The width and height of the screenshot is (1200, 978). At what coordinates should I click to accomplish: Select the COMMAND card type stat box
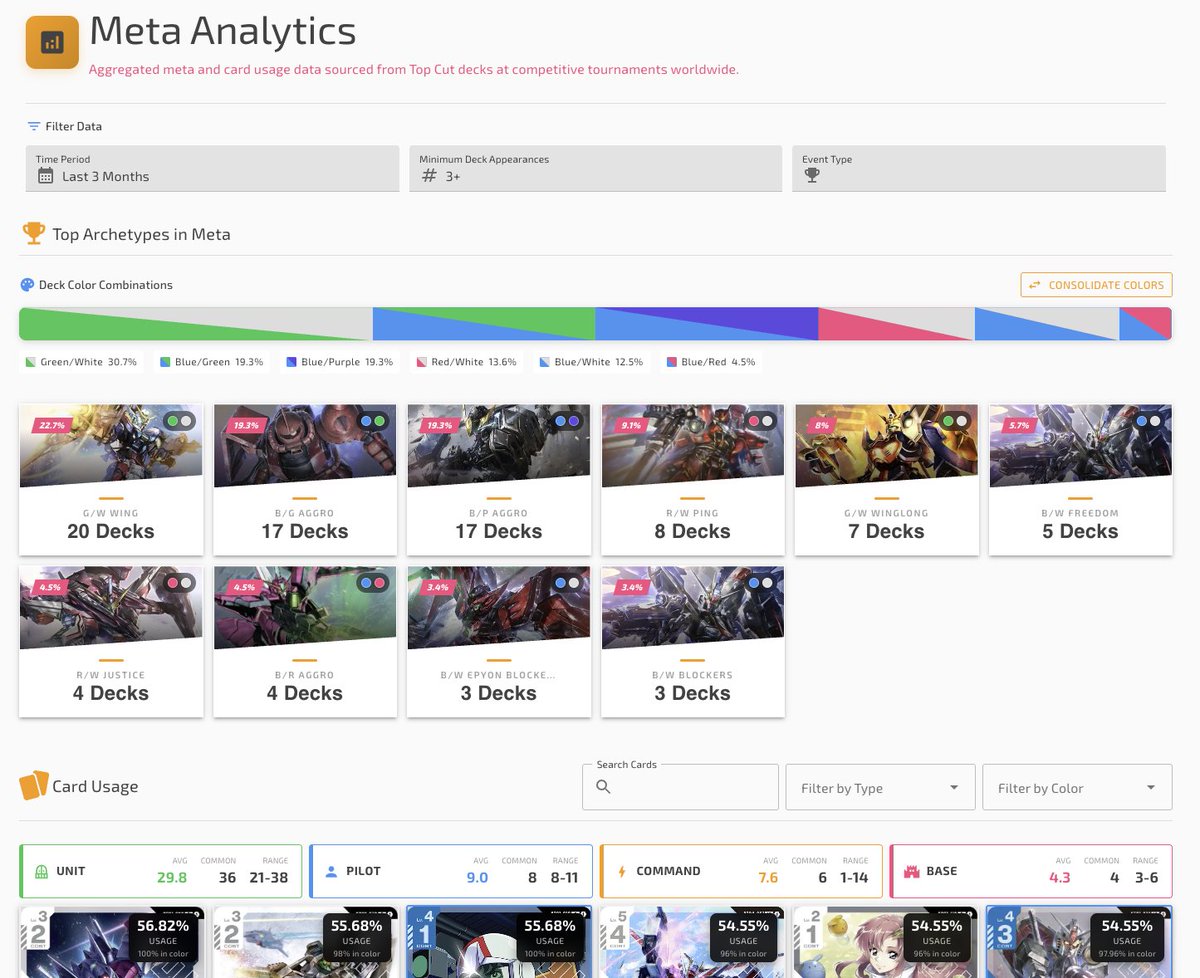741,871
